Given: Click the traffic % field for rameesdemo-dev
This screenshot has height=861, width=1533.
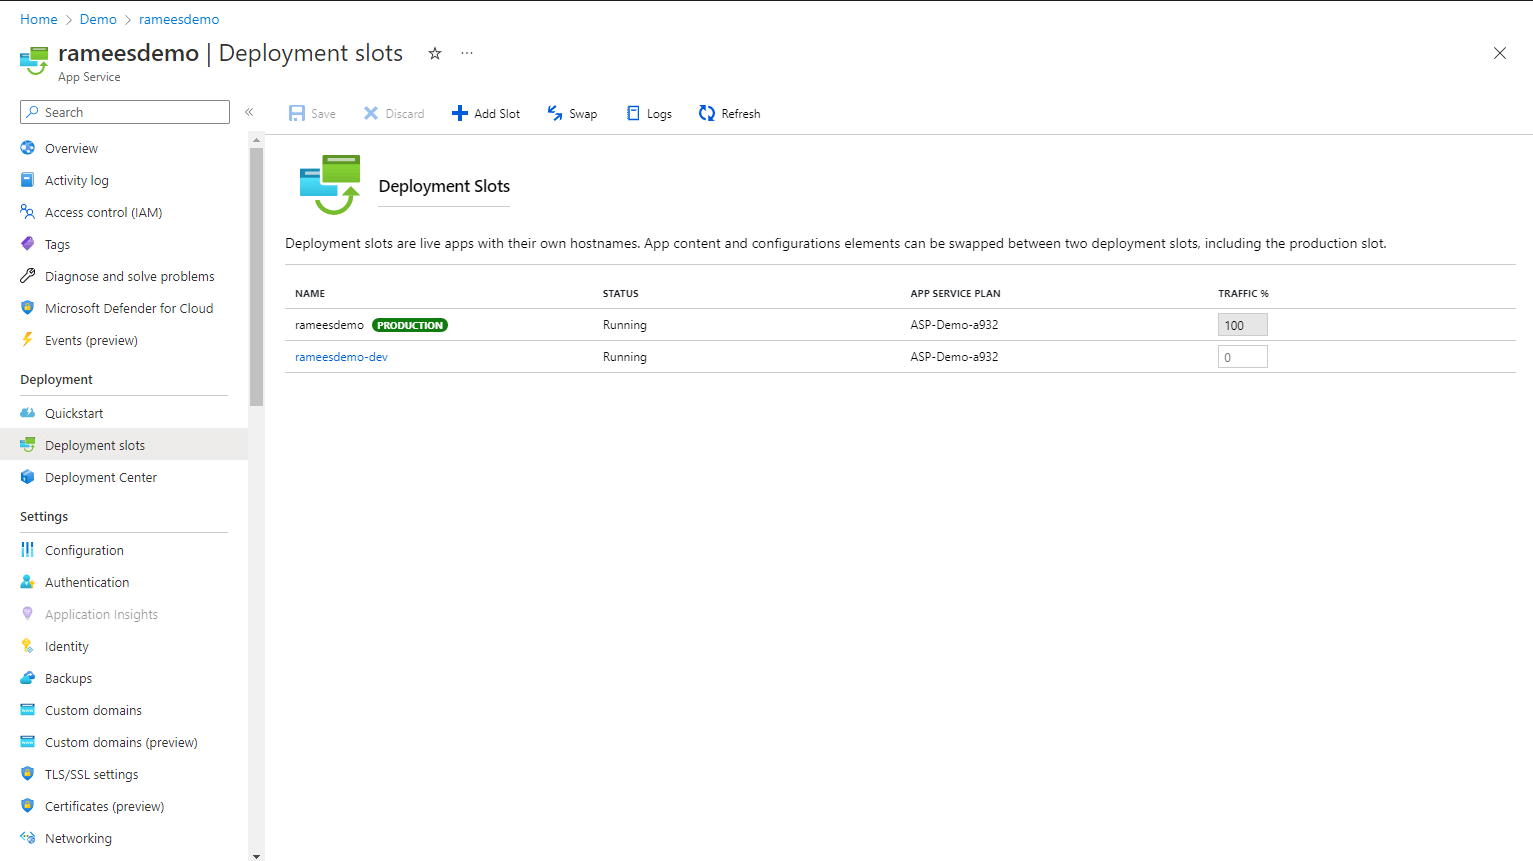Looking at the screenshot, I should 1242,357.
